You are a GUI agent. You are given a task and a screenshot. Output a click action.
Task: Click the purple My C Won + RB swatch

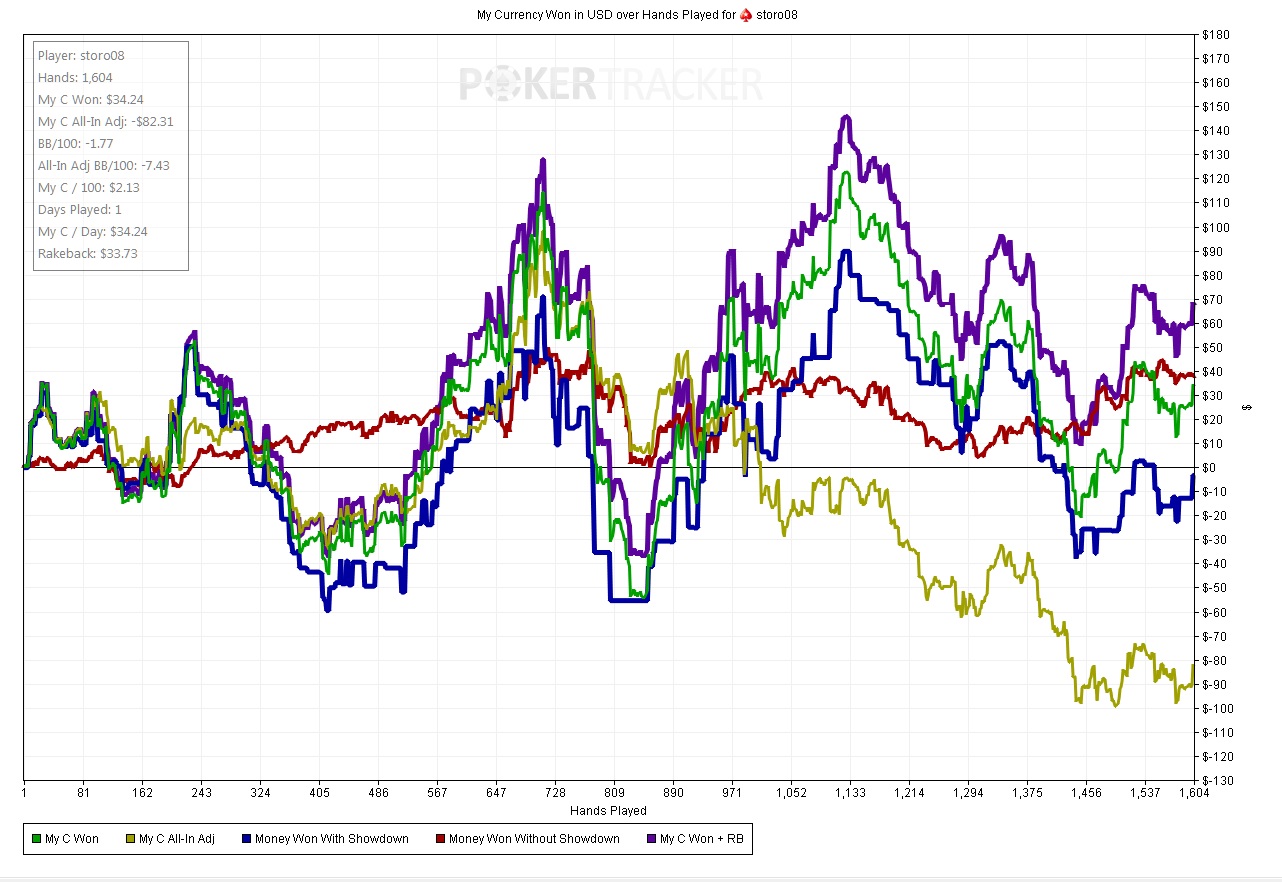(x=650, y=839)
